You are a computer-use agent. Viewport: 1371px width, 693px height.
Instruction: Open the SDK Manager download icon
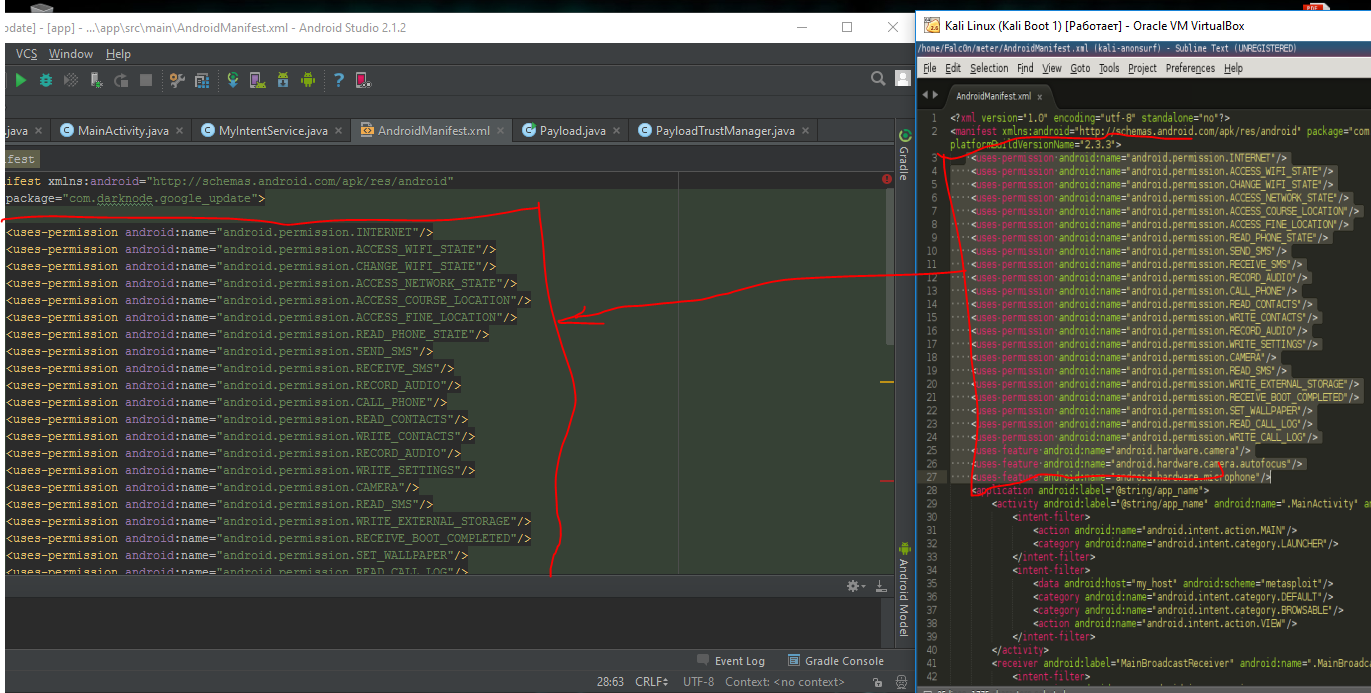[283, 80]
